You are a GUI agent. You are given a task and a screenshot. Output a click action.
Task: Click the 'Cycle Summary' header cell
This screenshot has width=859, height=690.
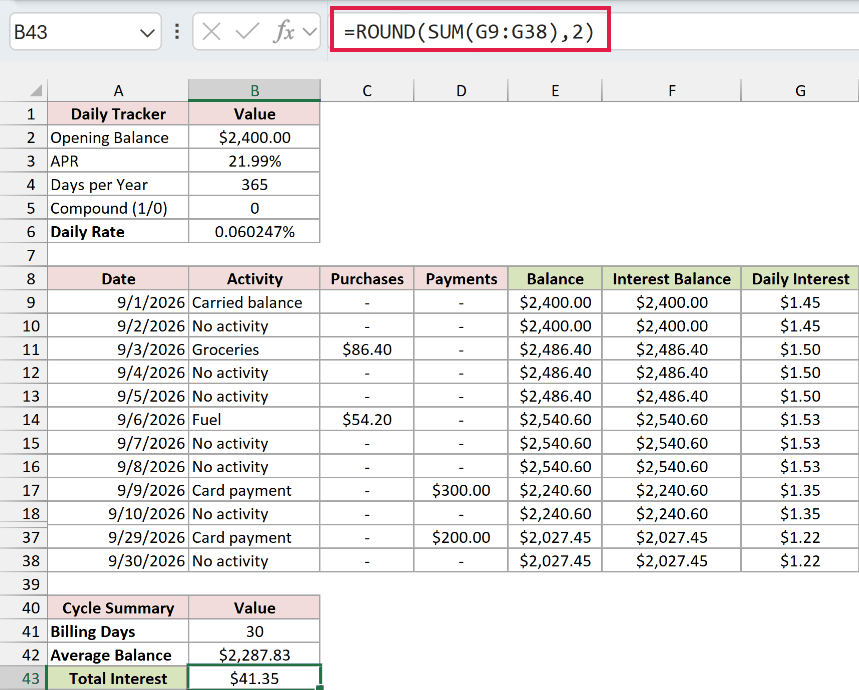pos(118,608)
